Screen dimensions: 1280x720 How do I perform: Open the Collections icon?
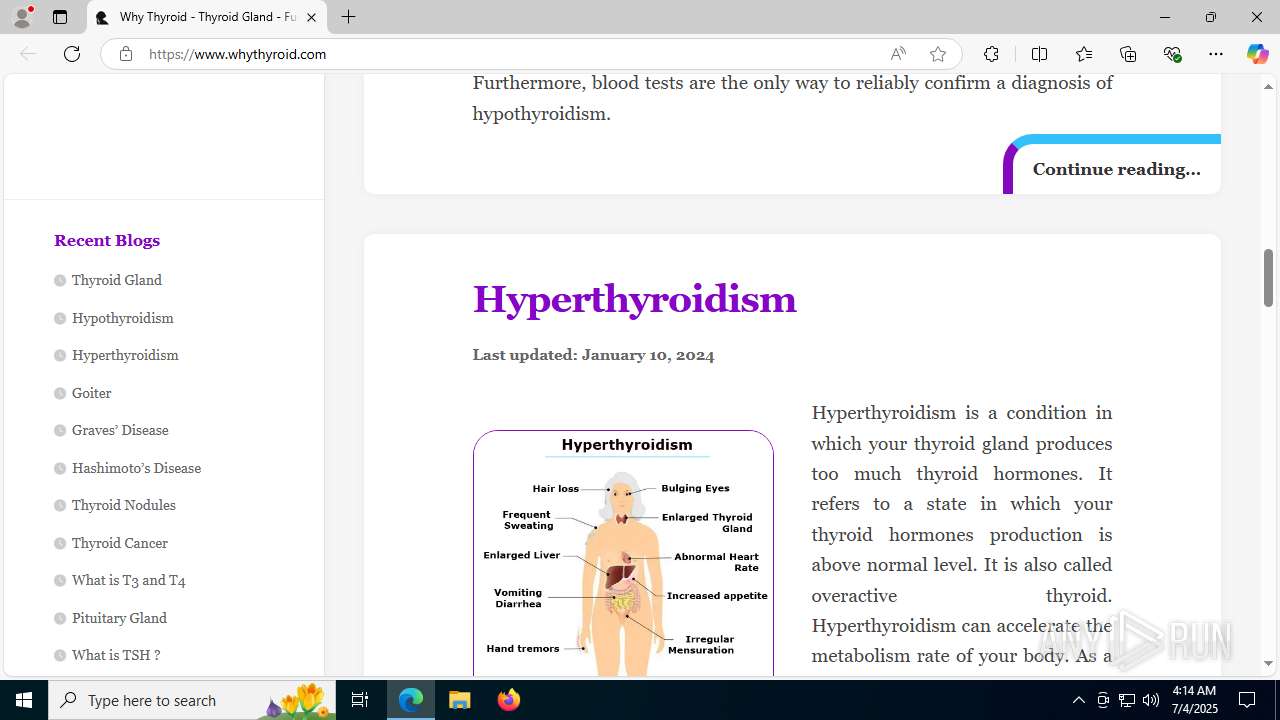click(1128, 54)
